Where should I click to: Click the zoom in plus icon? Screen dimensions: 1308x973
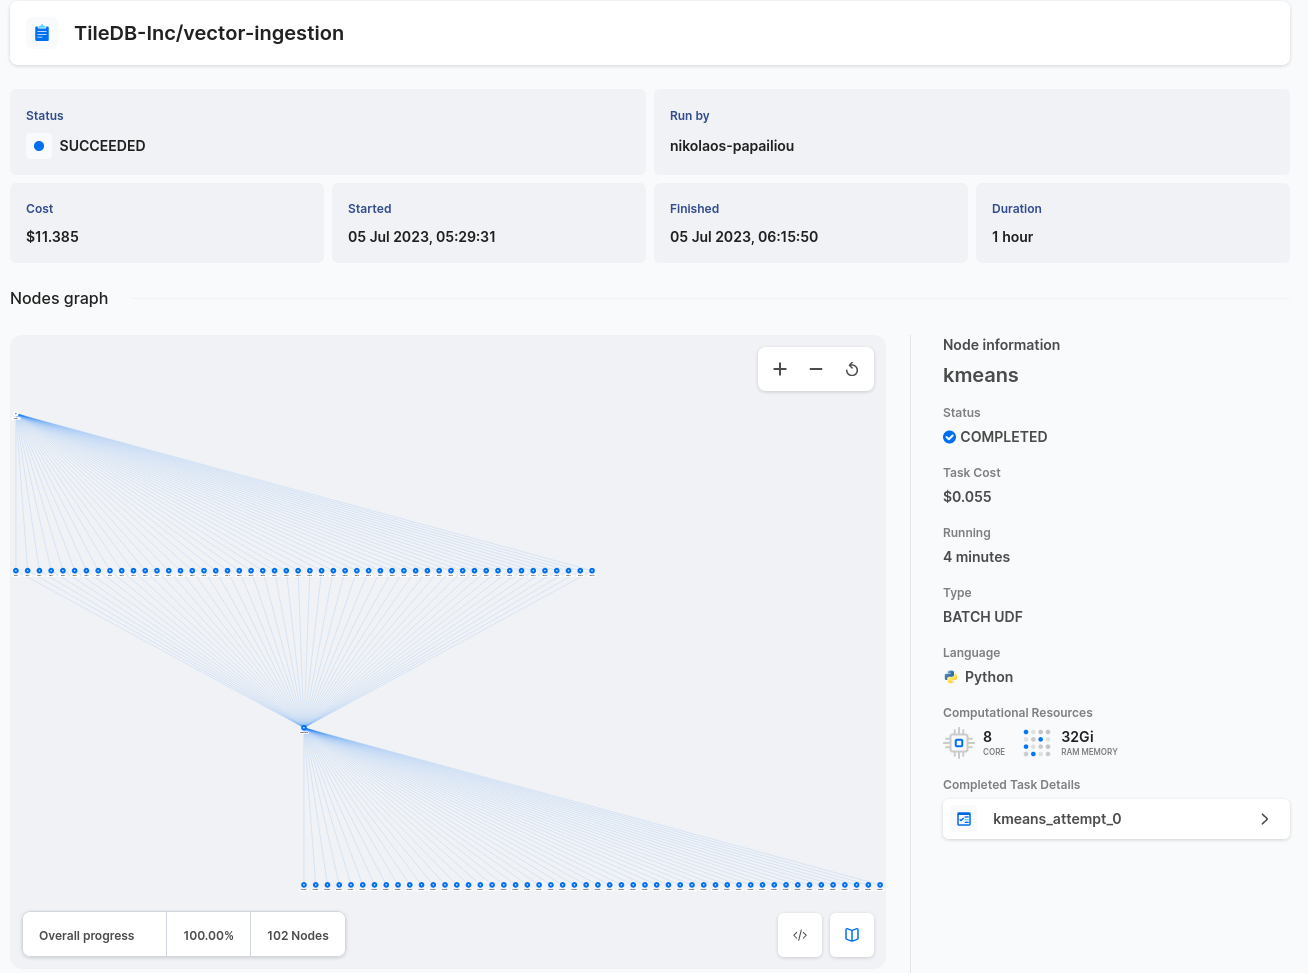pos(780,369)
